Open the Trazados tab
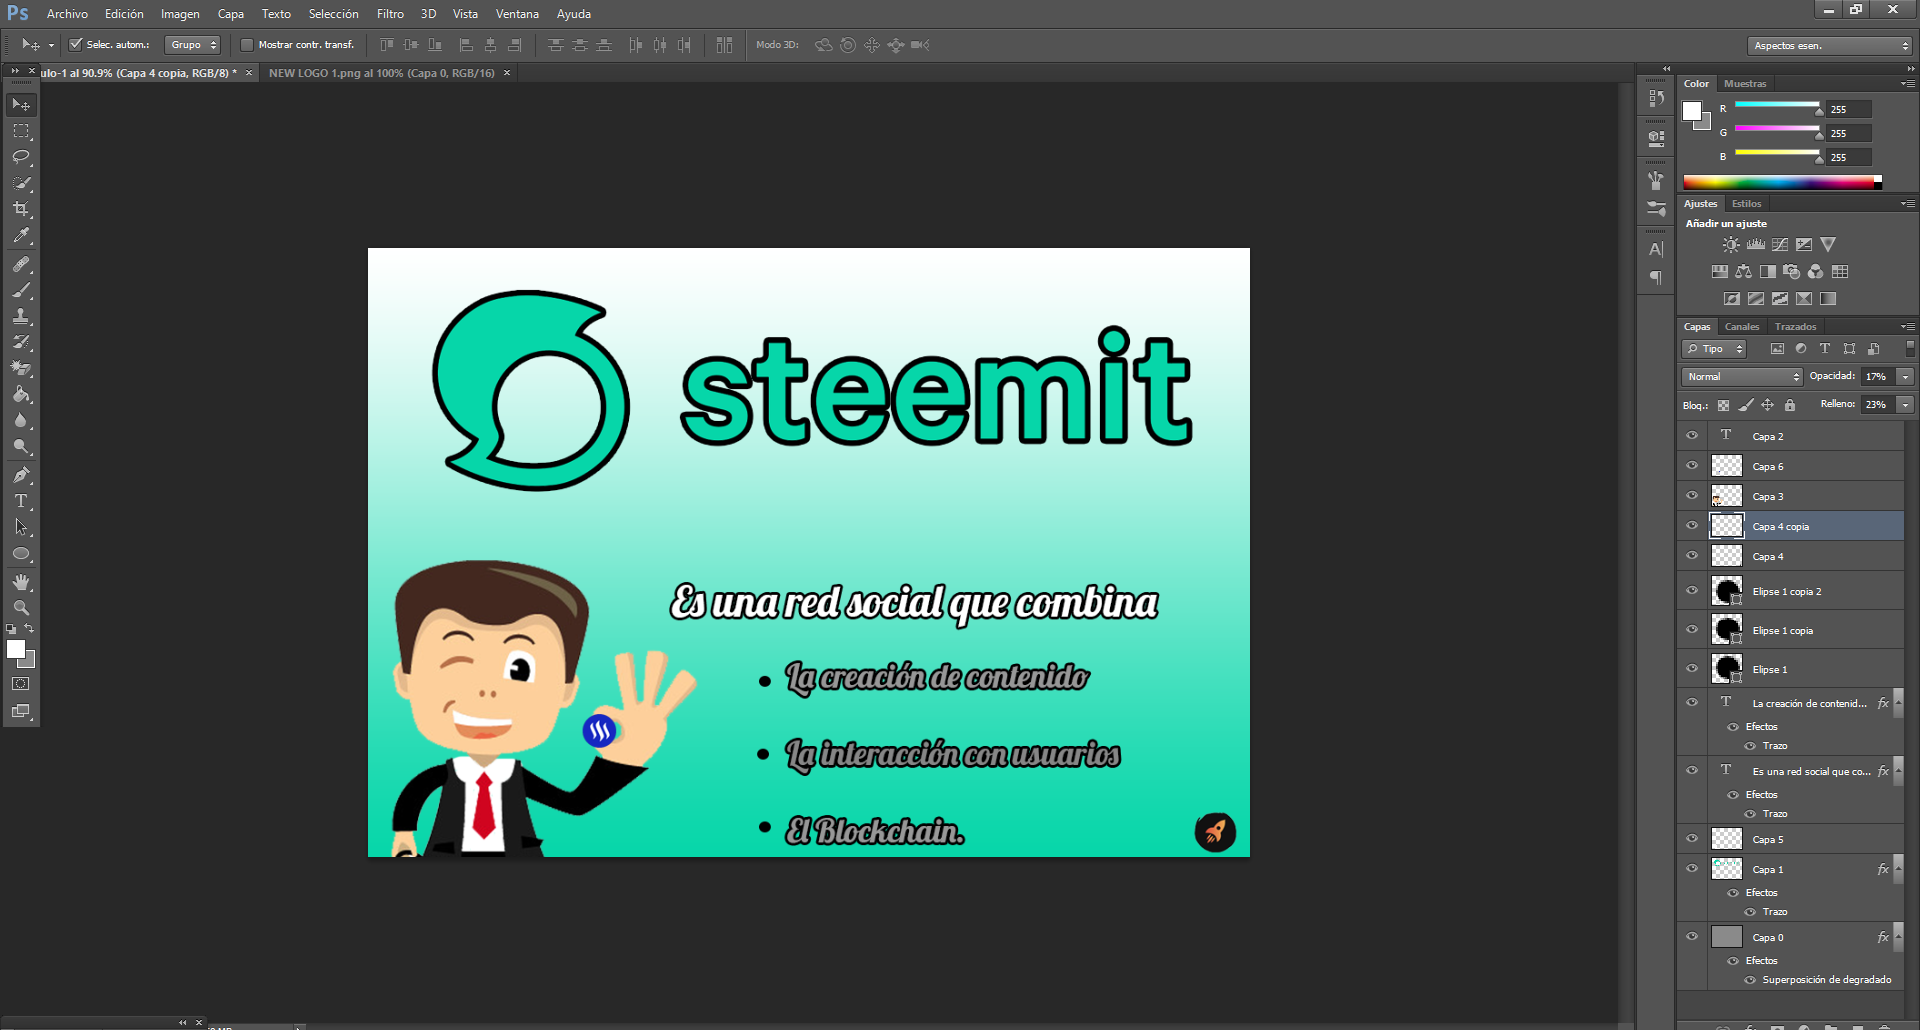The width and height of the screenshot is (1920, 1030). (x=1795, y=327)
